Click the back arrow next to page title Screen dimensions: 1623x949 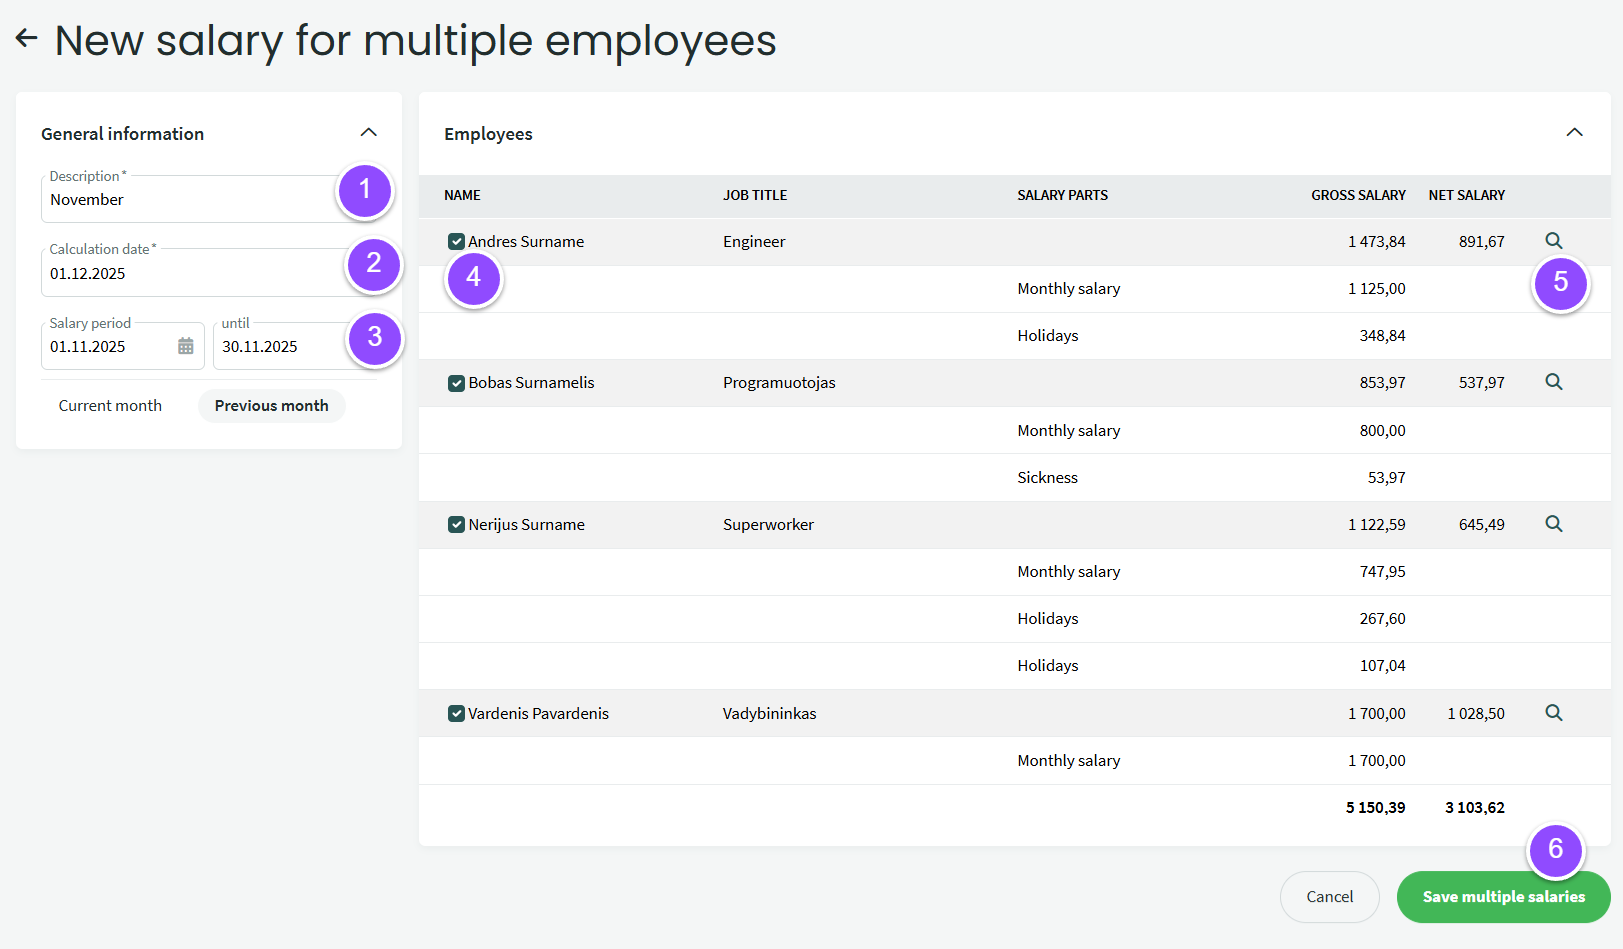tap(27, 39)
